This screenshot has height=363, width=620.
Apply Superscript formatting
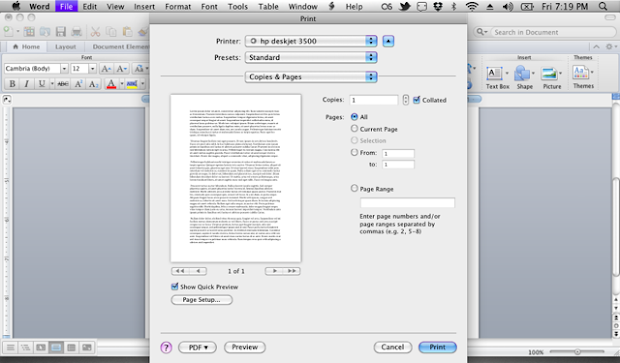point(78,83)
